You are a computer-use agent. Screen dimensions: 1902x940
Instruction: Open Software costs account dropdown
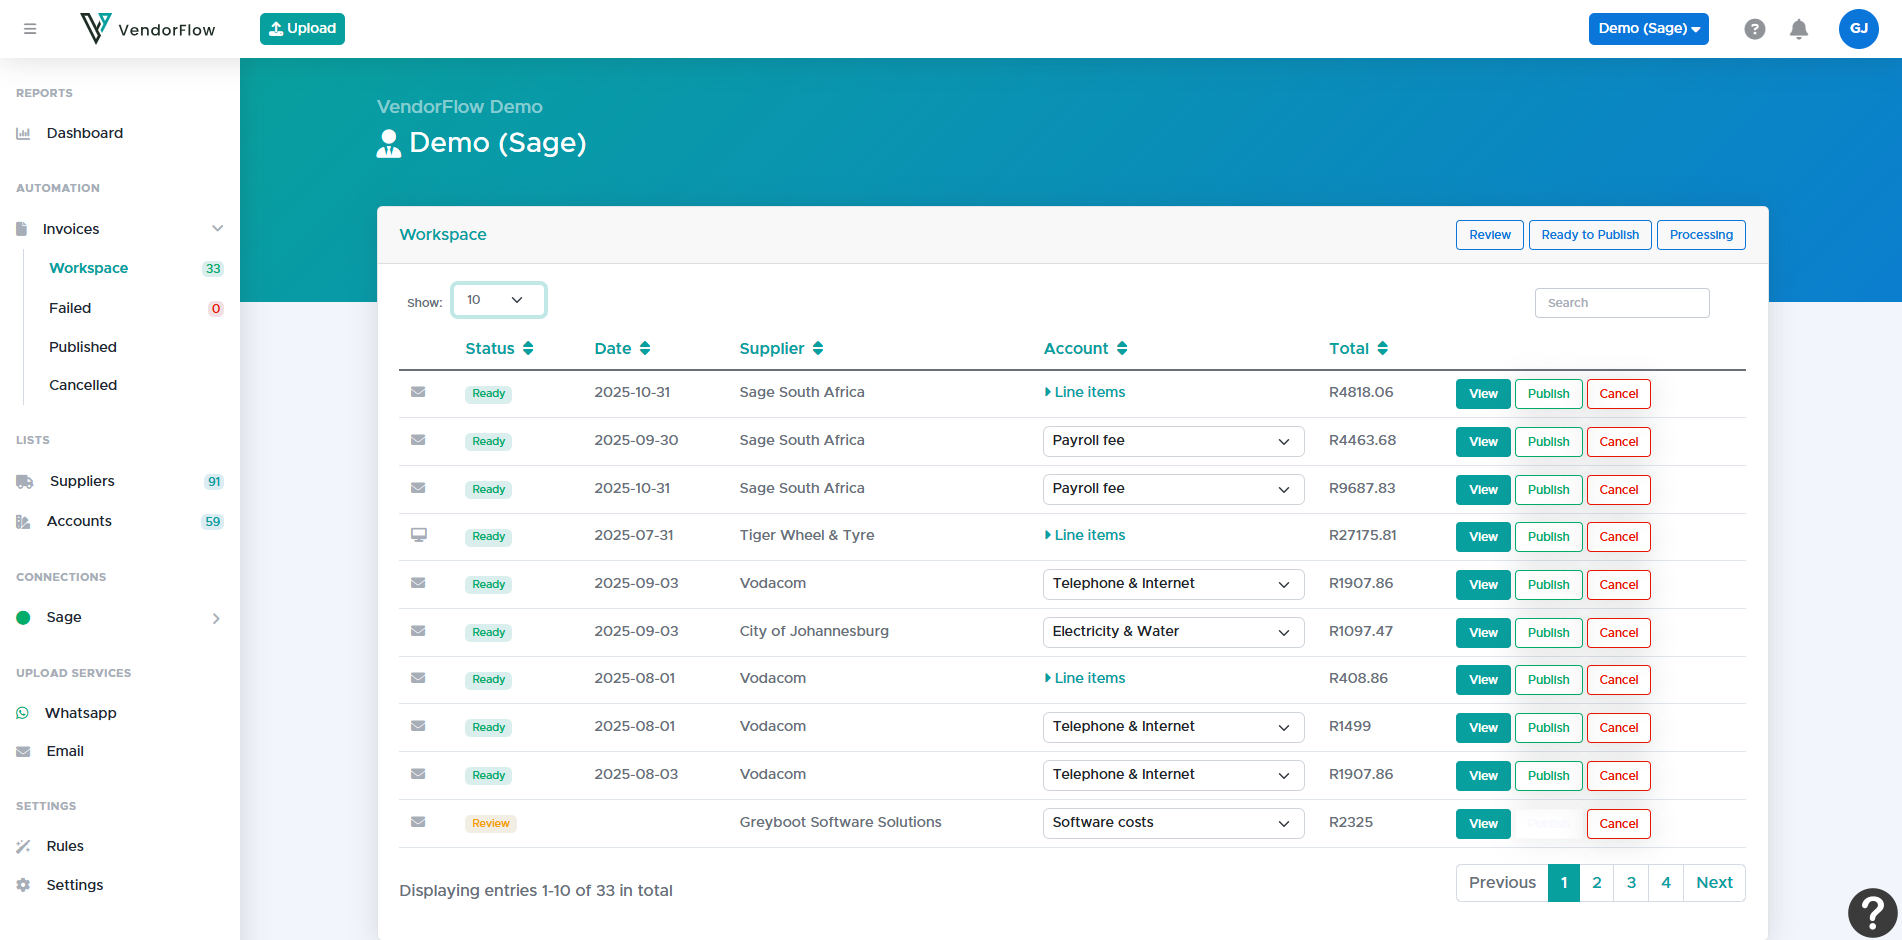coord(1173,823)
